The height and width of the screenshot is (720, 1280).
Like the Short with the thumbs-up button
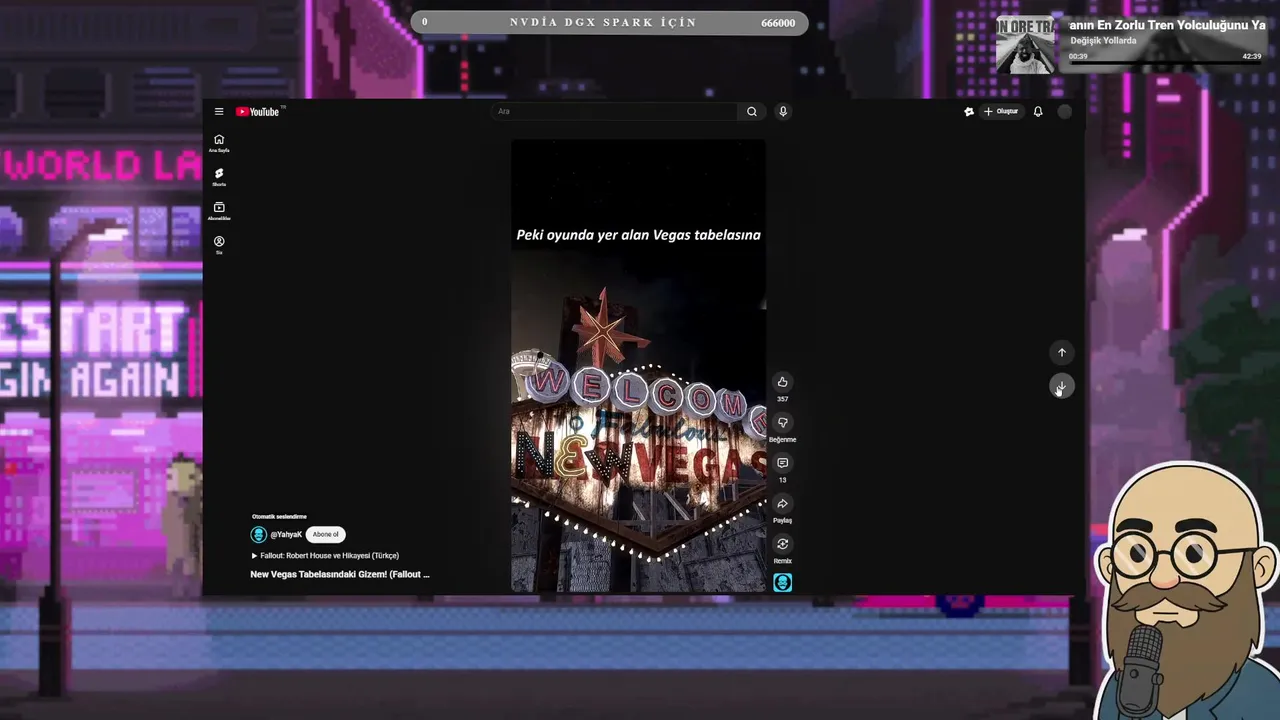782,382
